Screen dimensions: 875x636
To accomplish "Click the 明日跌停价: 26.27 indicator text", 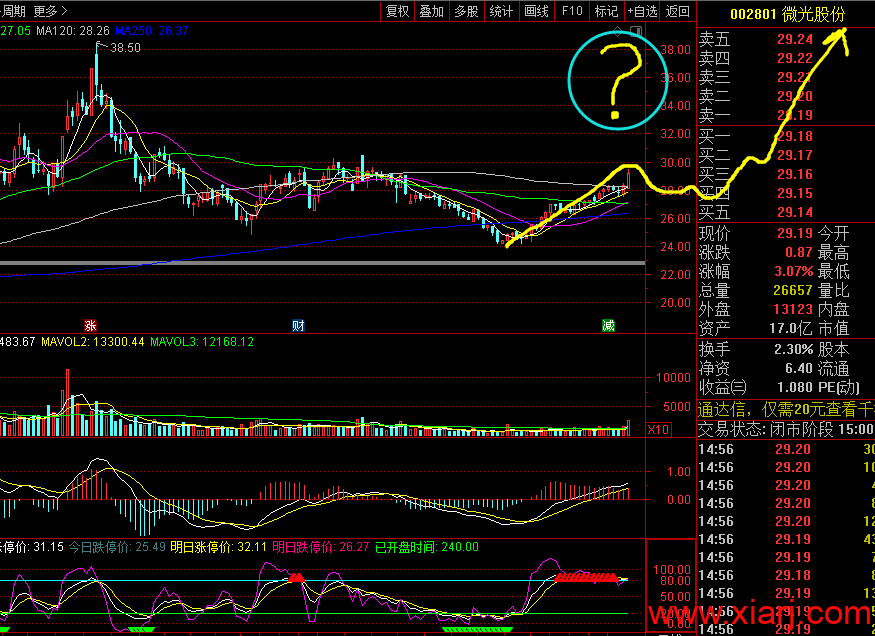I will coord(321,547).
